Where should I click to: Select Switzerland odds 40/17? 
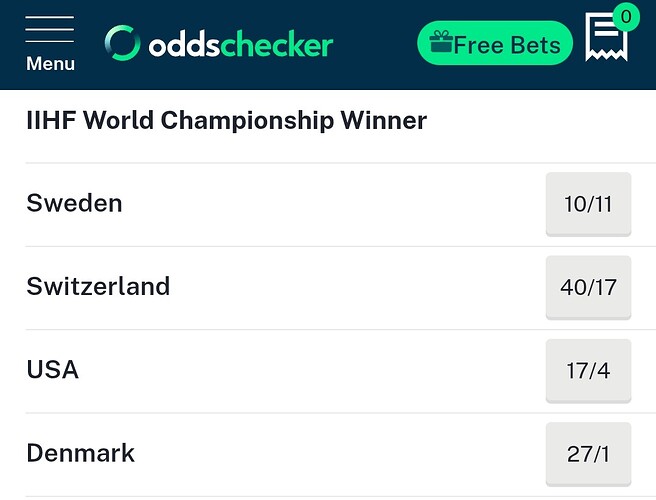pyautogui.click(x=588, y=287)
